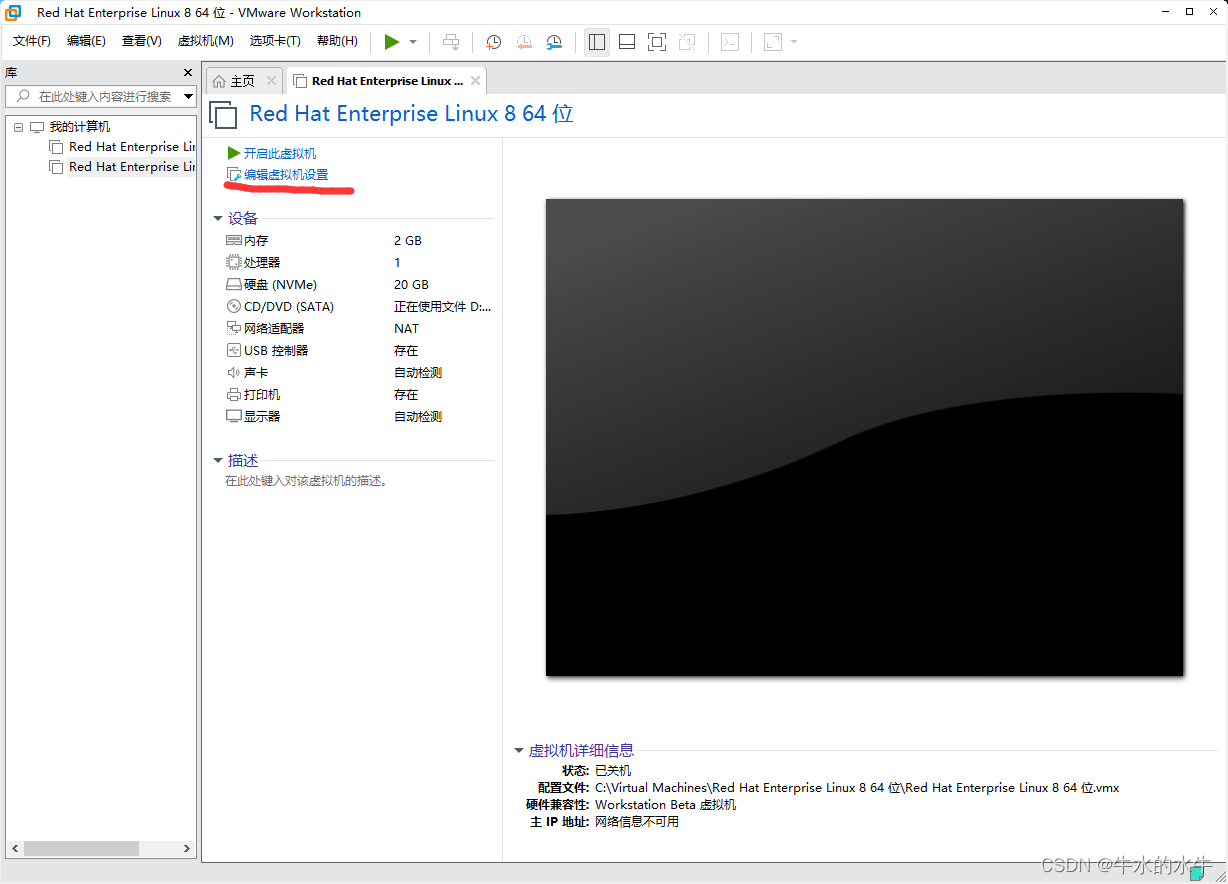The image size is (1228, 884).
Task: Click the 已关机 status value
Action: [613, 771]
